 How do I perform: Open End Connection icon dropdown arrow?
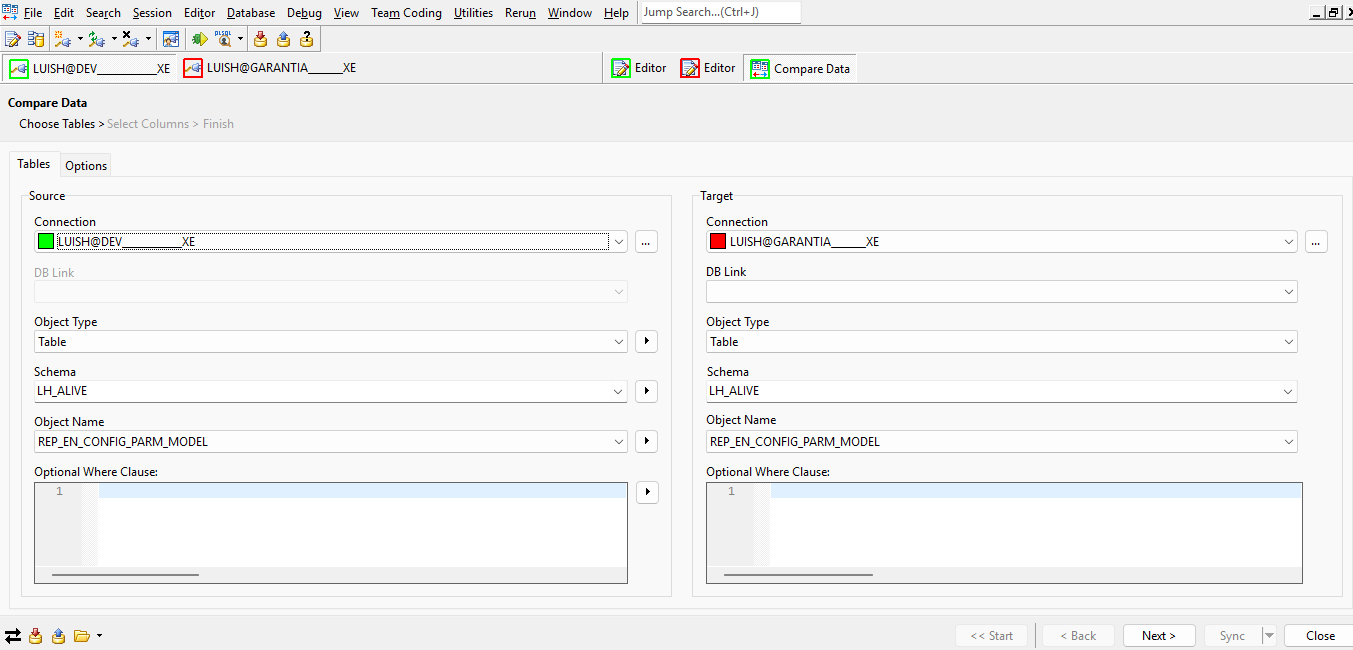click(148, 39)
